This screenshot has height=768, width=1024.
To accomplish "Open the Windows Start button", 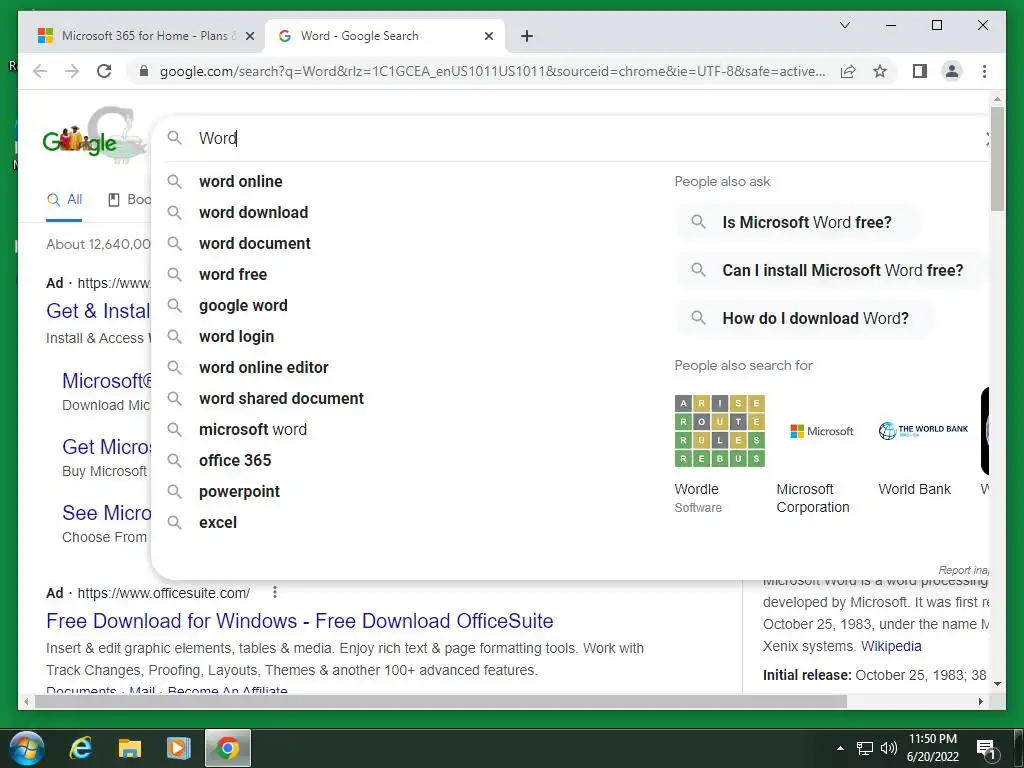I will click(x=27, y=748).
